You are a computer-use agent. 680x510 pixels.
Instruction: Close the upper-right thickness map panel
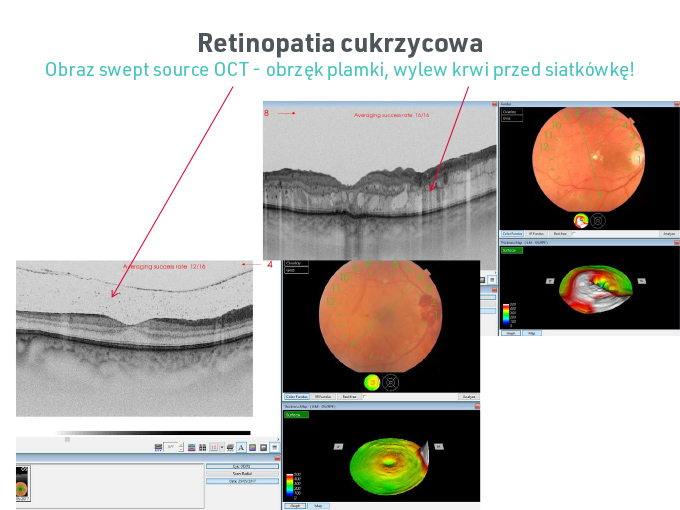click(x=677, y=243)
